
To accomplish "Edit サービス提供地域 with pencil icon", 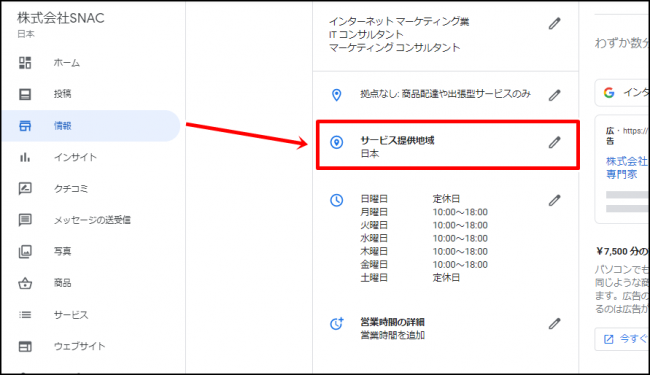I will click(554, 143).
